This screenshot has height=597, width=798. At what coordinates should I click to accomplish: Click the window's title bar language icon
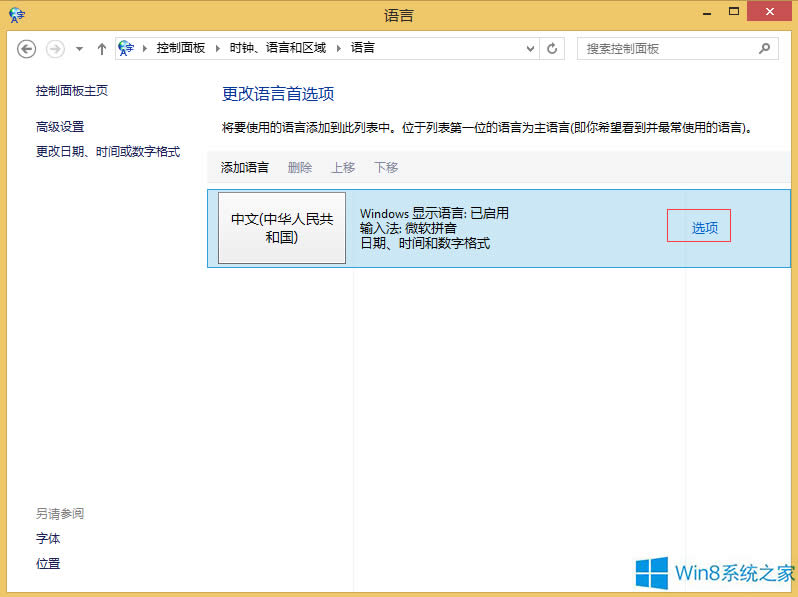17,15
